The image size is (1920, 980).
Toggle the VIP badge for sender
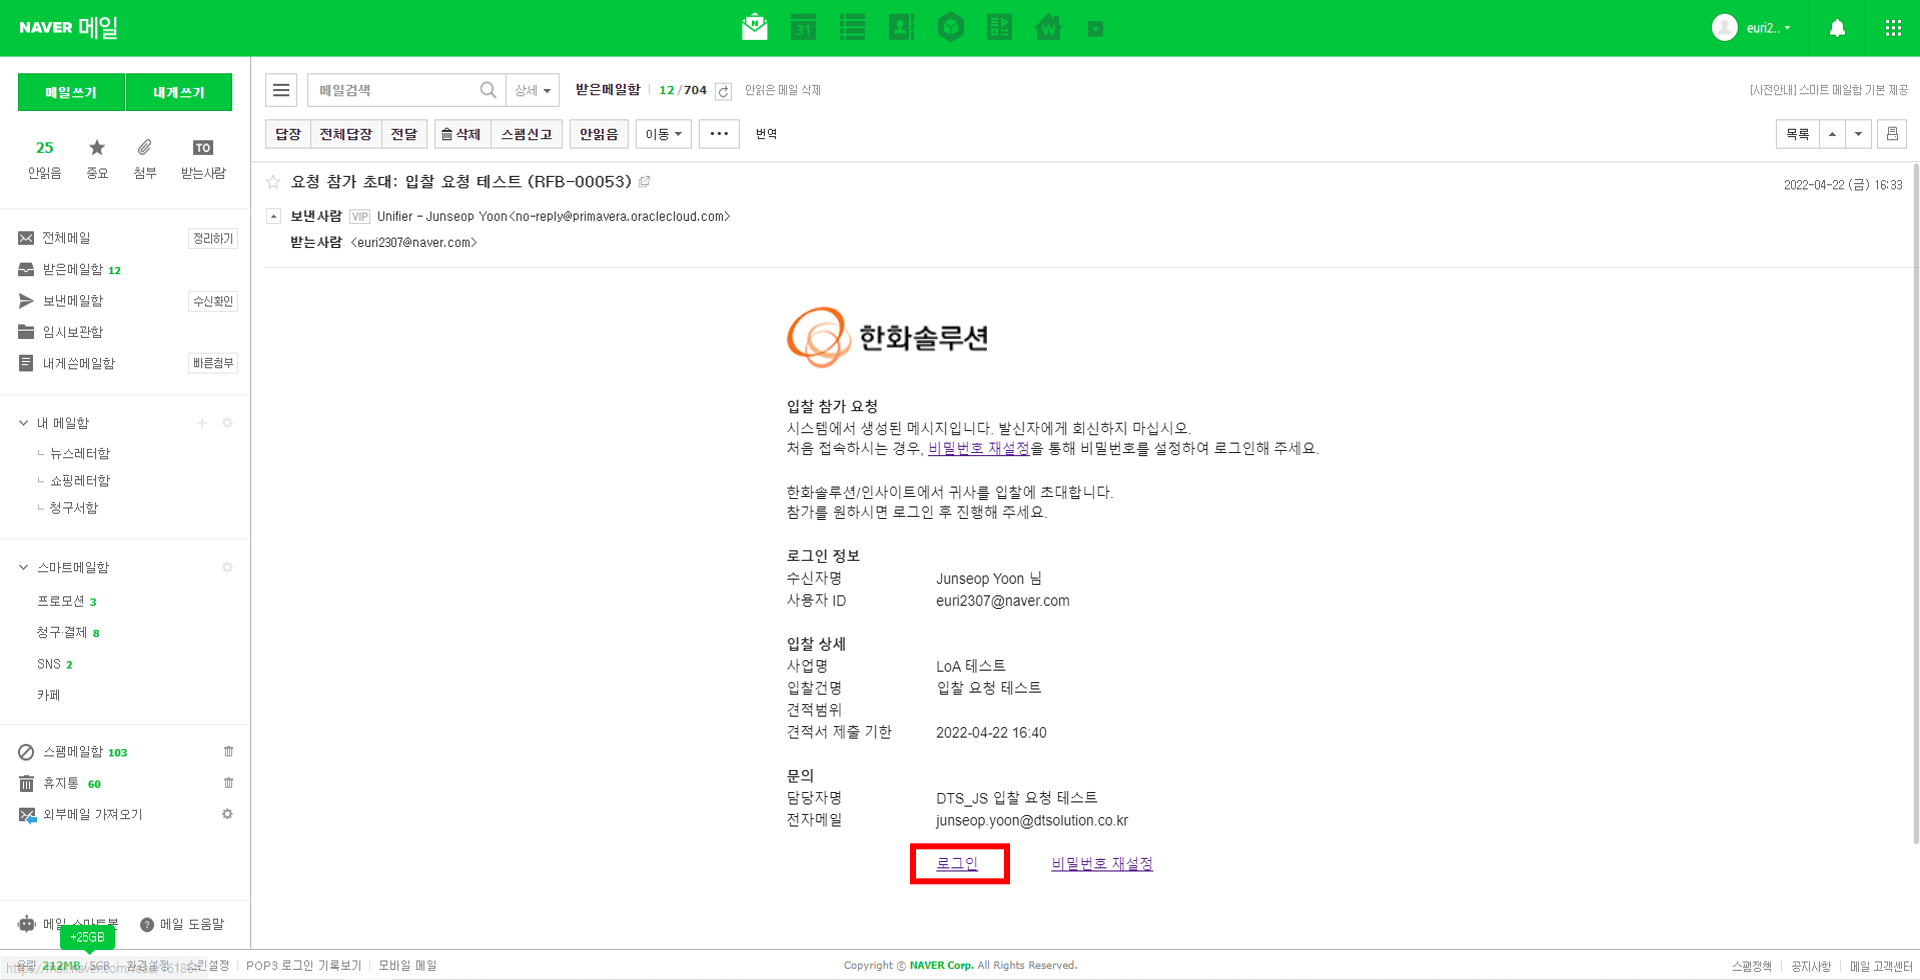click(x=359, y=217)
